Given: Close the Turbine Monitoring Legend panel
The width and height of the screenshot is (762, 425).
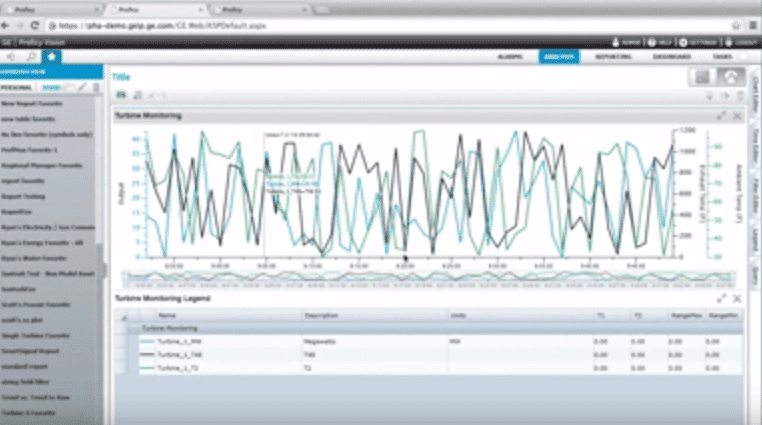Looking at the screenshot, I should pos(737,298).
